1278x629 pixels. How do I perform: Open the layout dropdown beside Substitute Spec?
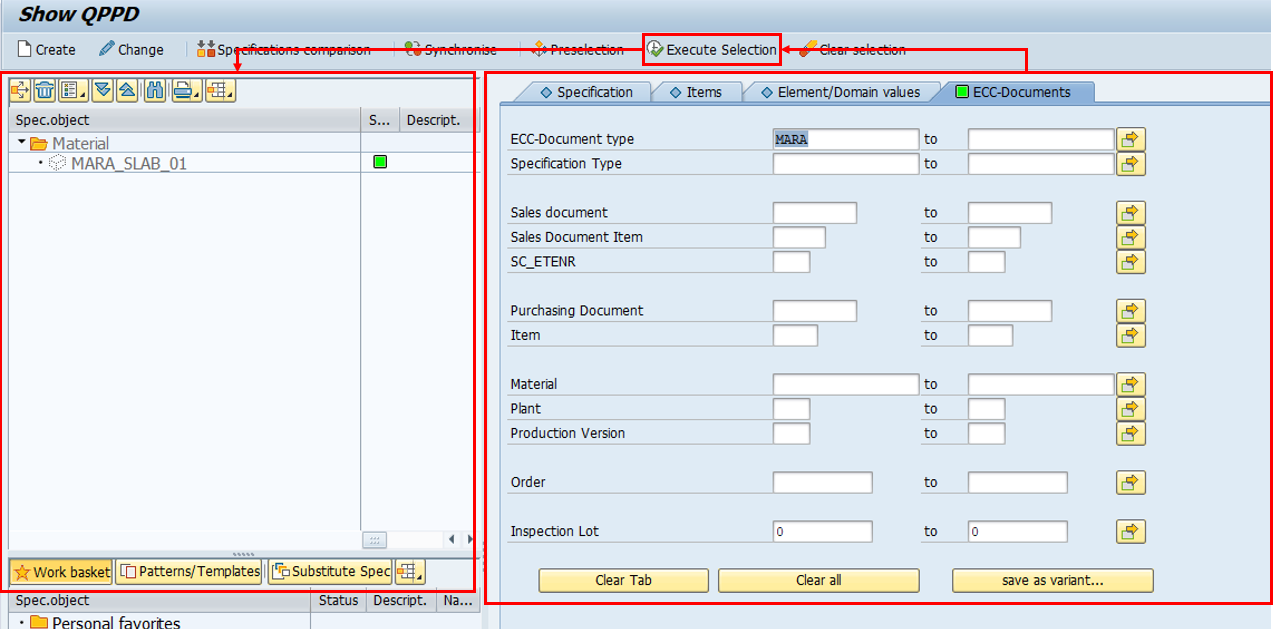tap(409, 572)
